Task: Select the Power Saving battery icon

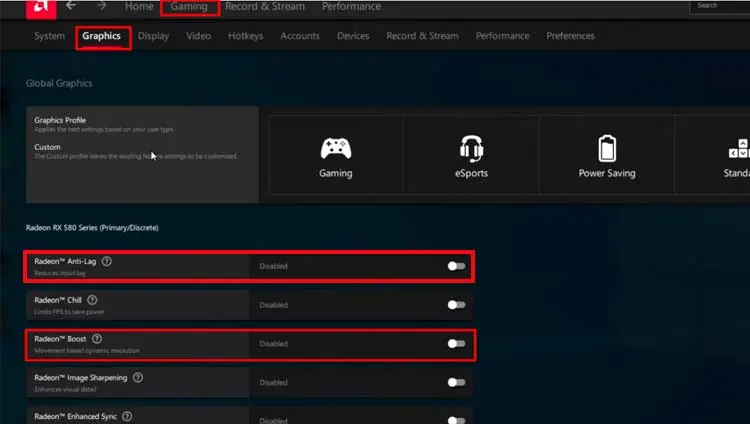Action: coord(607,148)
